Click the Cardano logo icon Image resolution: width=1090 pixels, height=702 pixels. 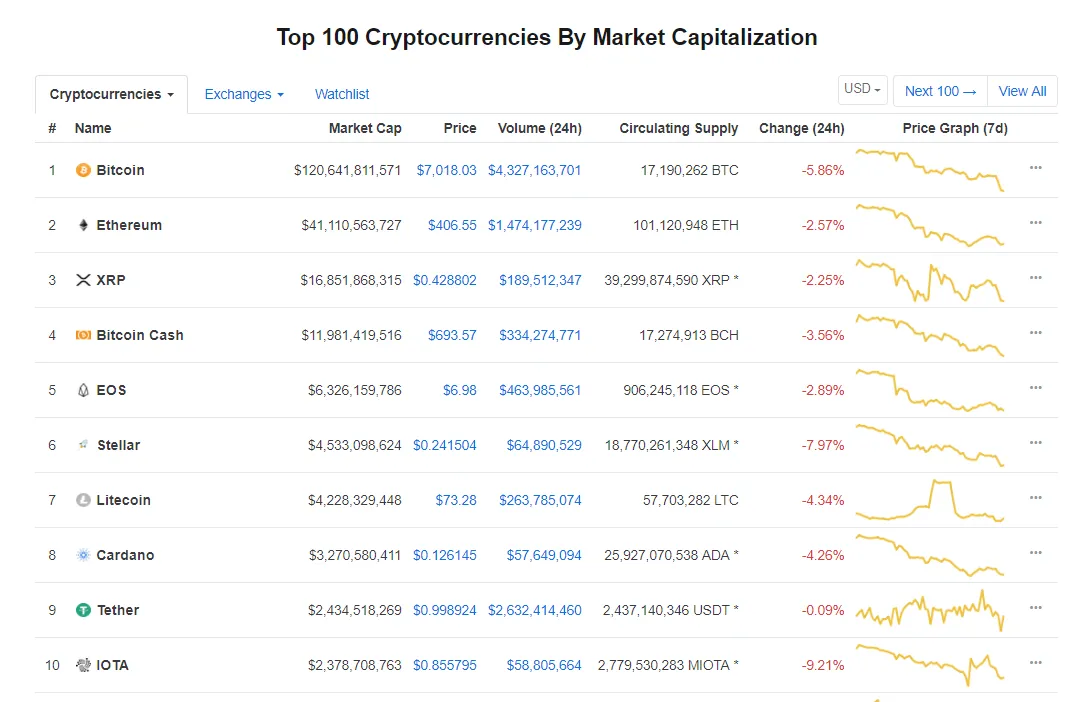[83, 555]
